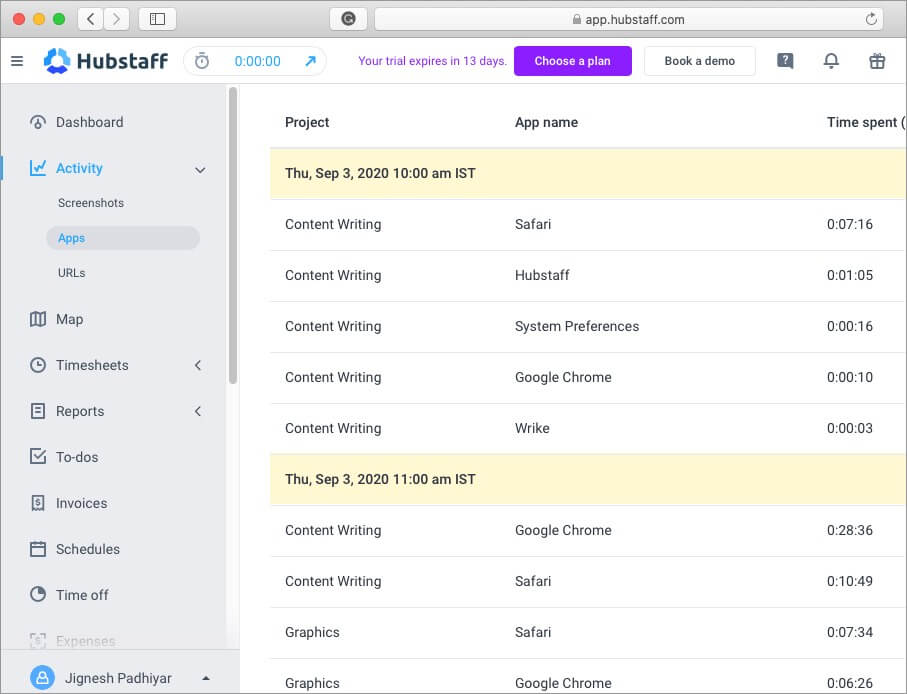Toggle the Safari sidebar button
This screenshot has height=694, width=907.
click(x=157, y=19)
